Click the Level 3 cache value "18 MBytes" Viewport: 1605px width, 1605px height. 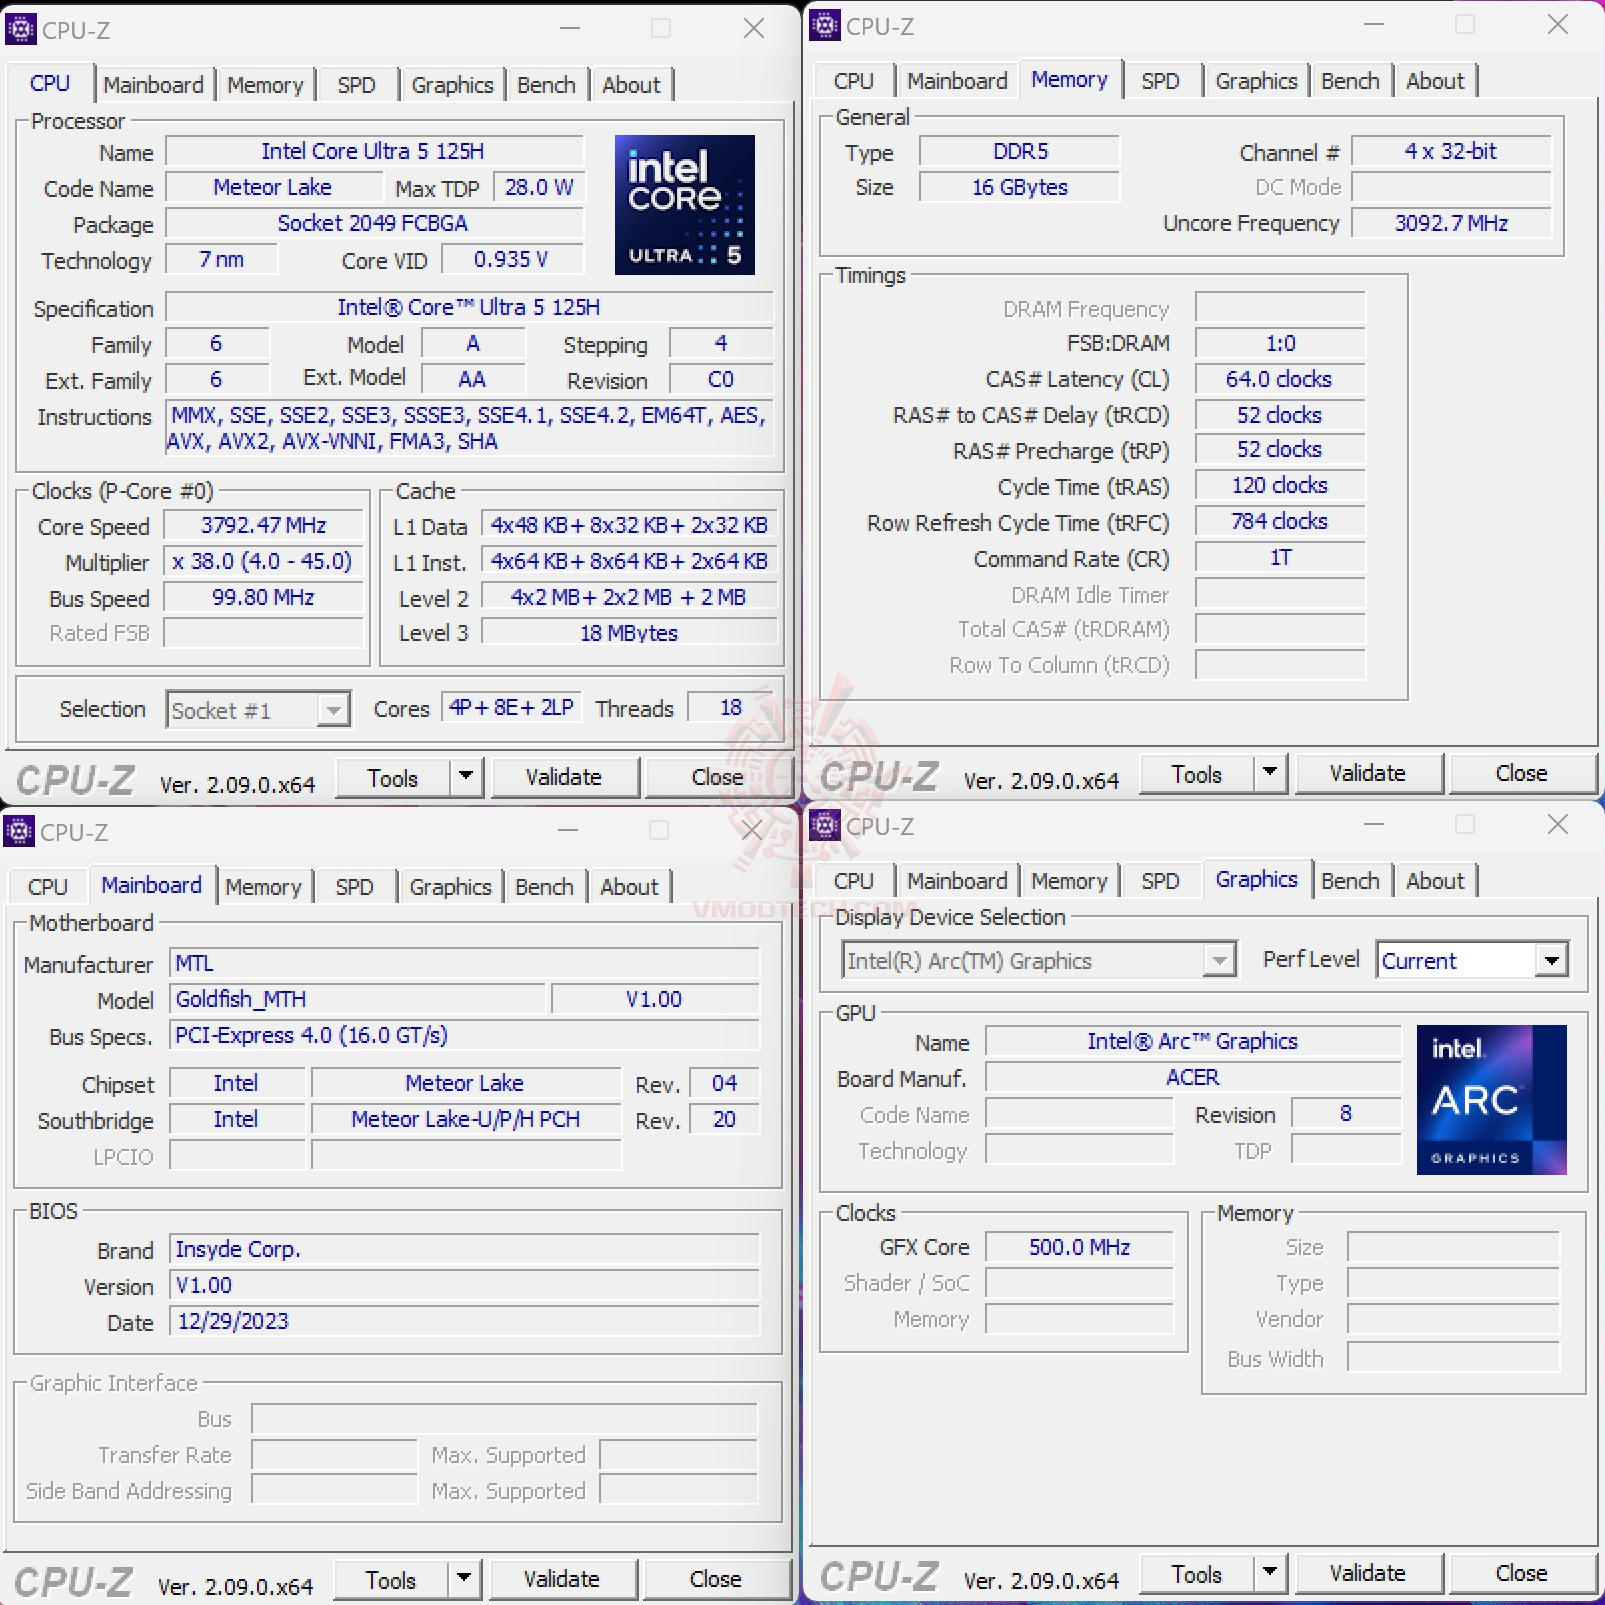click(x=629, y=632)
